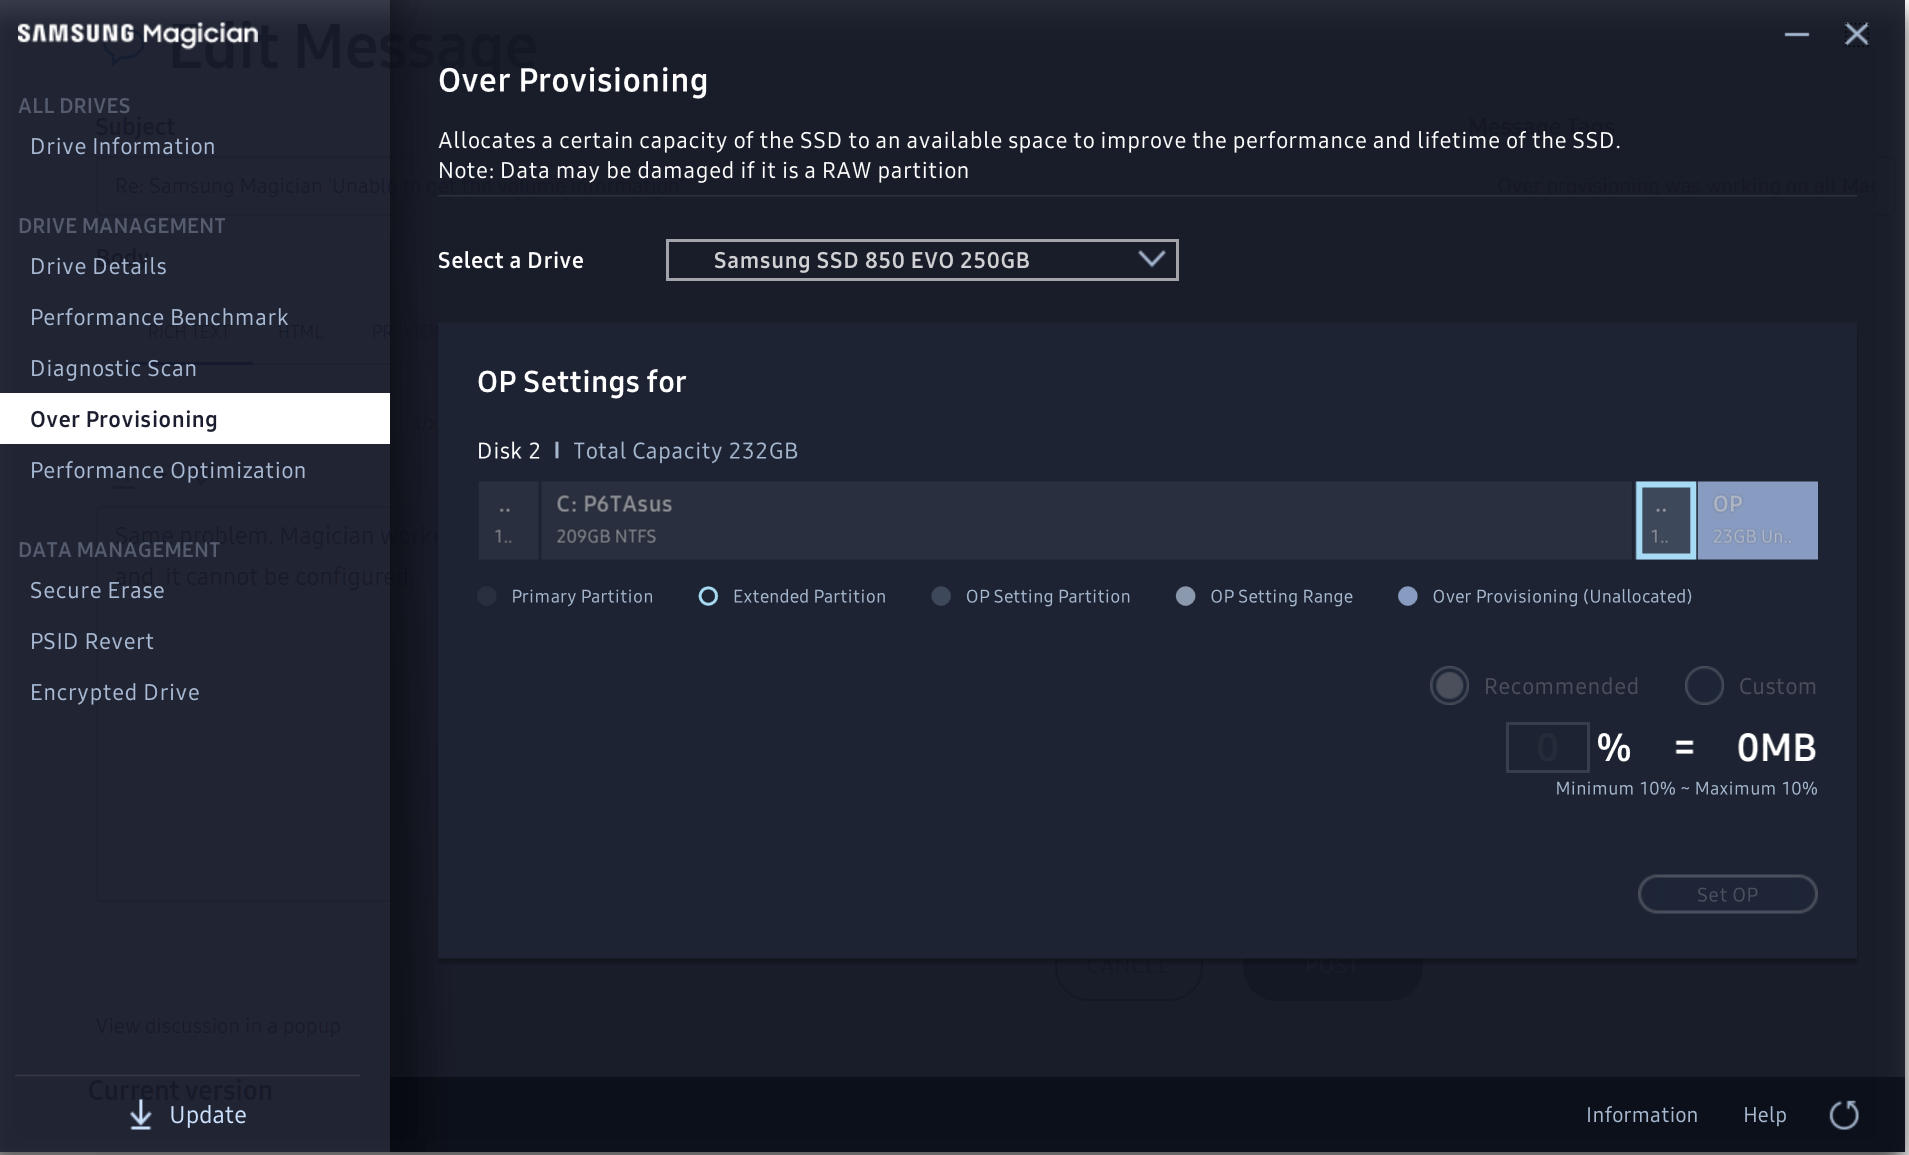Select the Recommended radio option
This screenshot has height=1155, width=1909.
pyautogui.click(x=1449, y=686)
